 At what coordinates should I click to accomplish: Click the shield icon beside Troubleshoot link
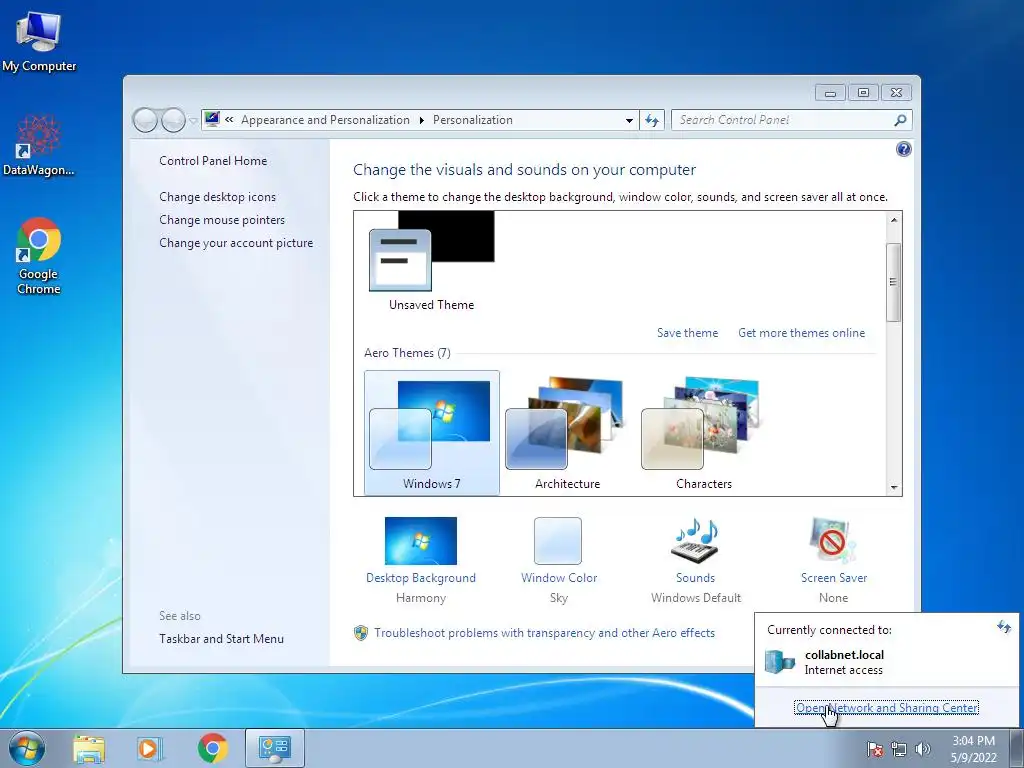point(360,633)
